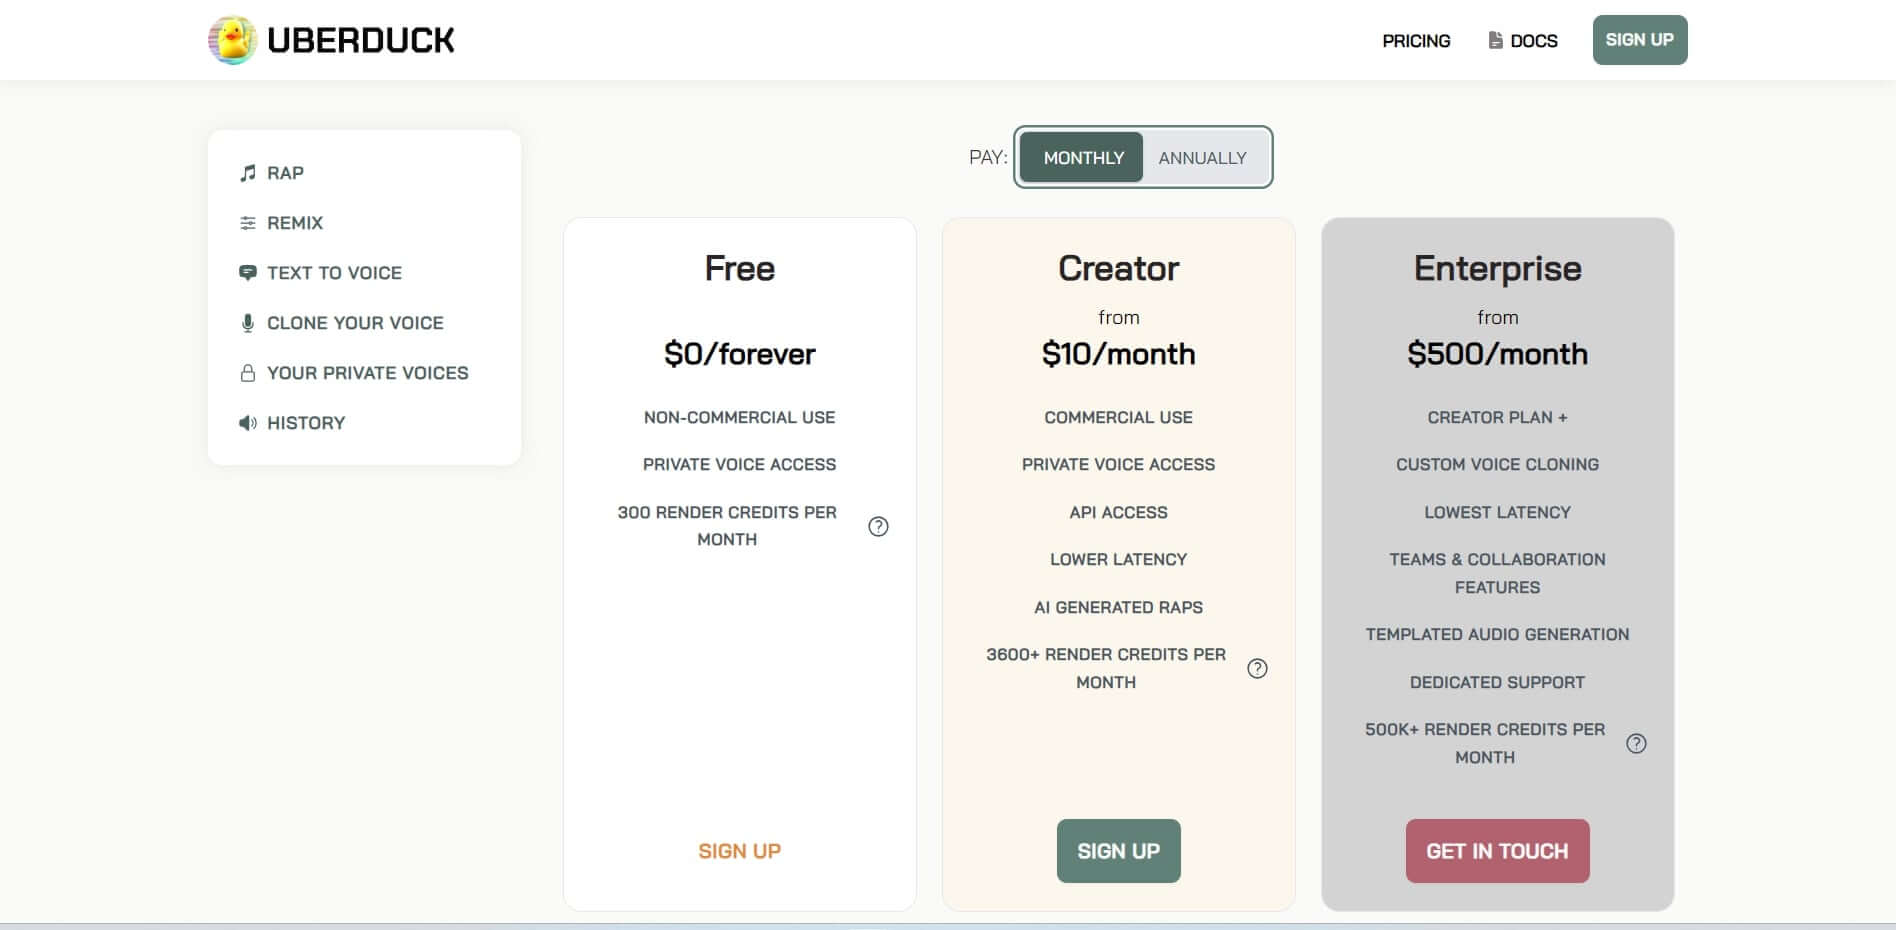Click help icon beside 300 render credits
The width and height of the screenshot is (1896, 930).
[878, 526]
